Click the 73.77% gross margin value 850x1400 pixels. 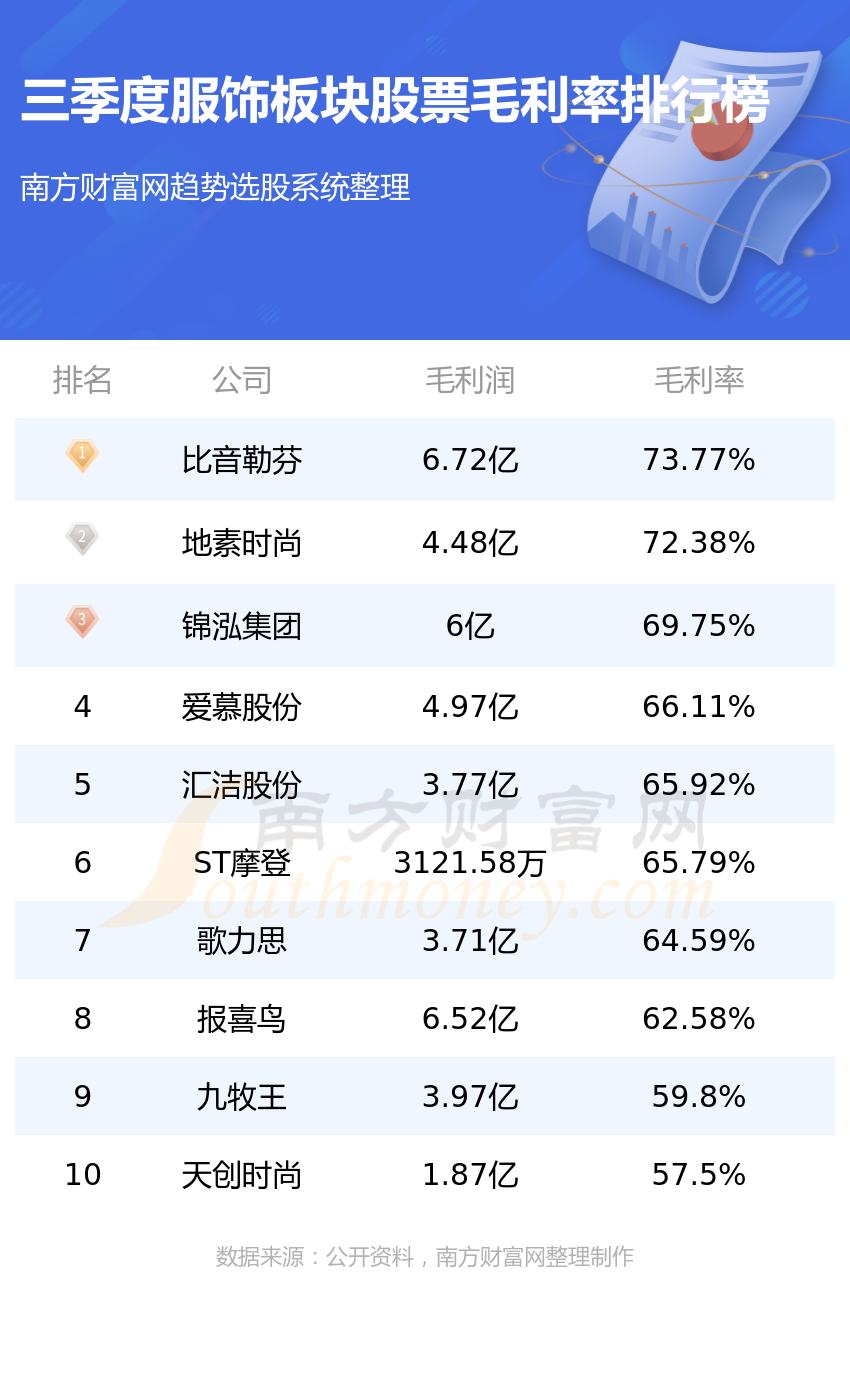(x=699, y=460)
